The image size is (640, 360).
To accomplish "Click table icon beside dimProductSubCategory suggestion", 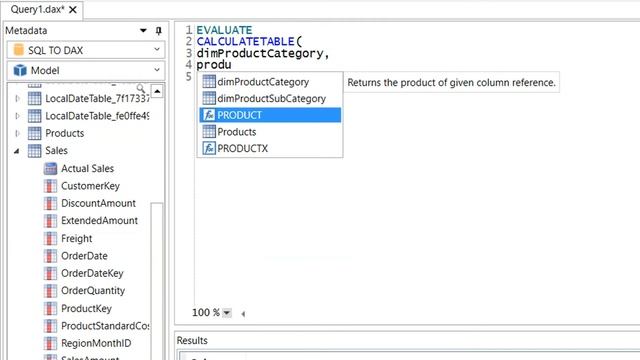I will (x=209, y=98).
